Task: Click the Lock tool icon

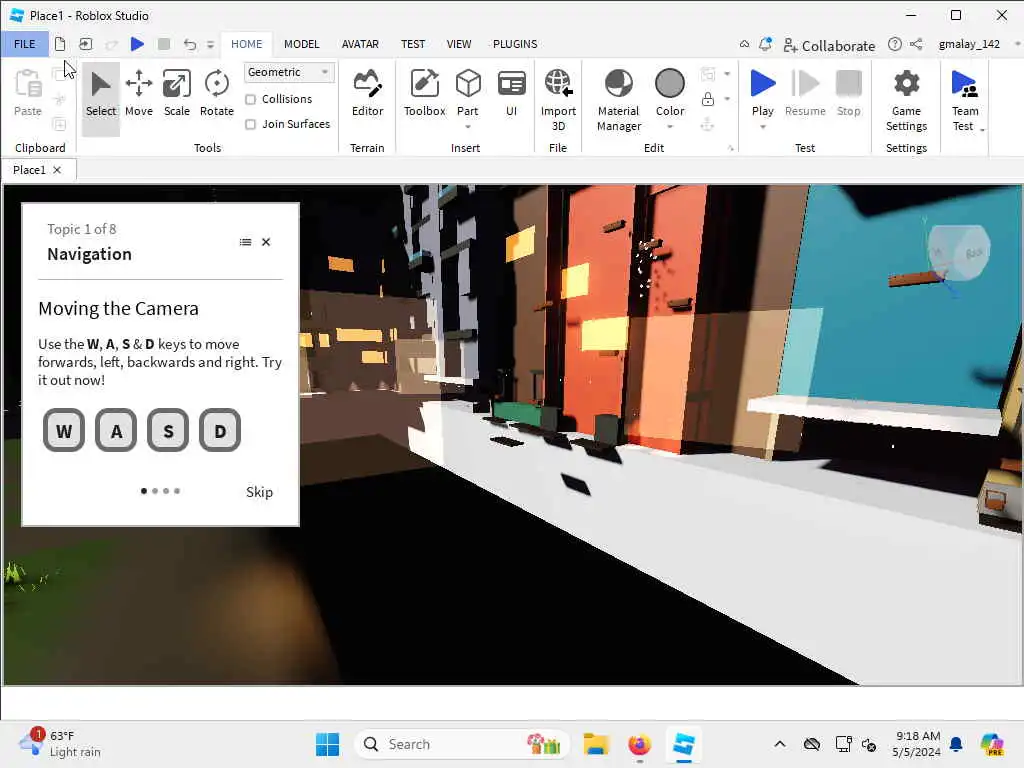Action: coord(708,99)
